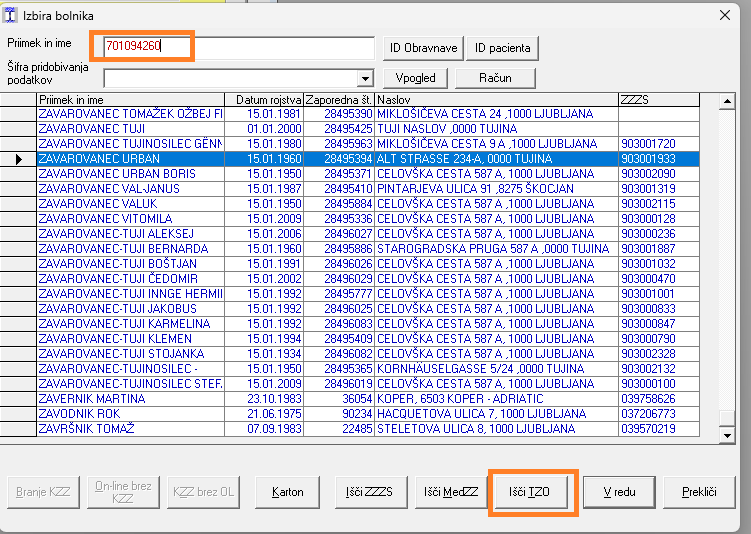Cancel with the Prekliči button

[699, 492]
